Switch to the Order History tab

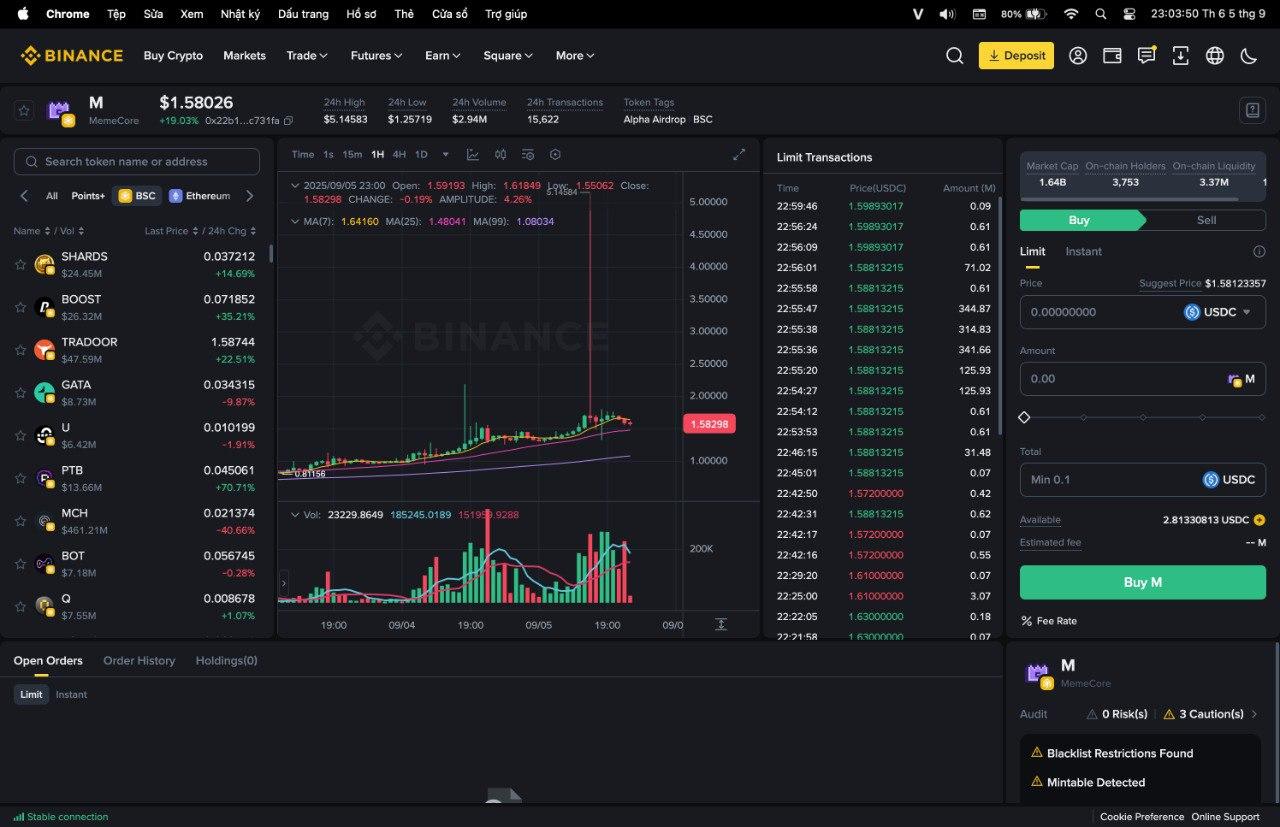139,661
